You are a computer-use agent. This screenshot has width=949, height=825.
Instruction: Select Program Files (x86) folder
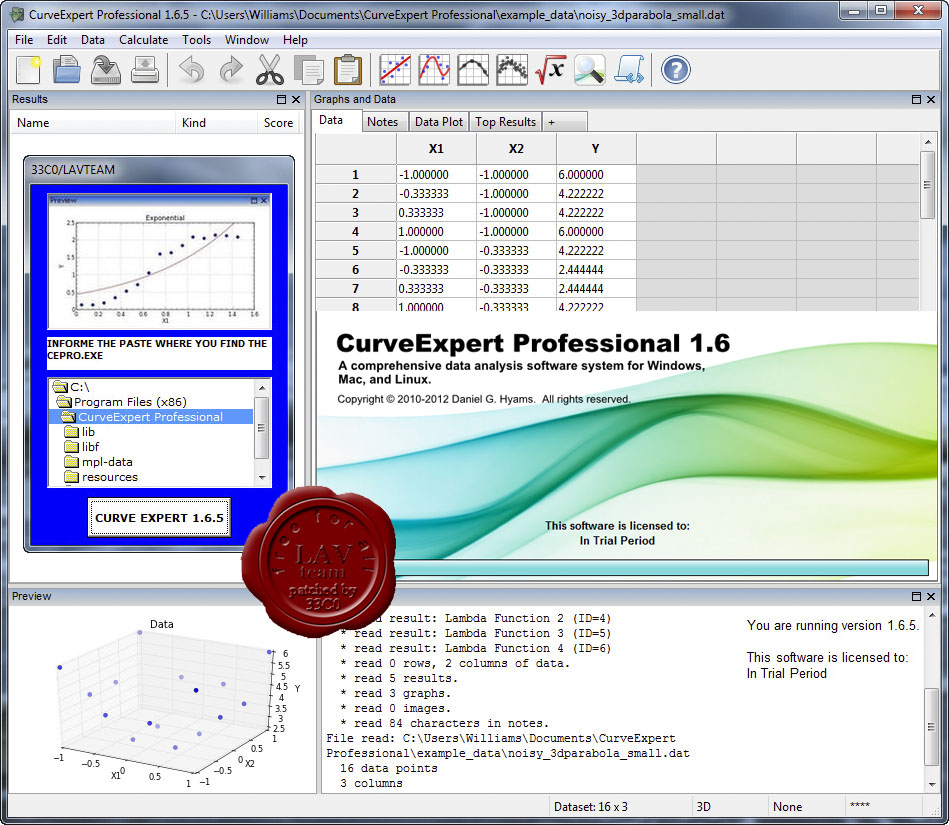122,402
